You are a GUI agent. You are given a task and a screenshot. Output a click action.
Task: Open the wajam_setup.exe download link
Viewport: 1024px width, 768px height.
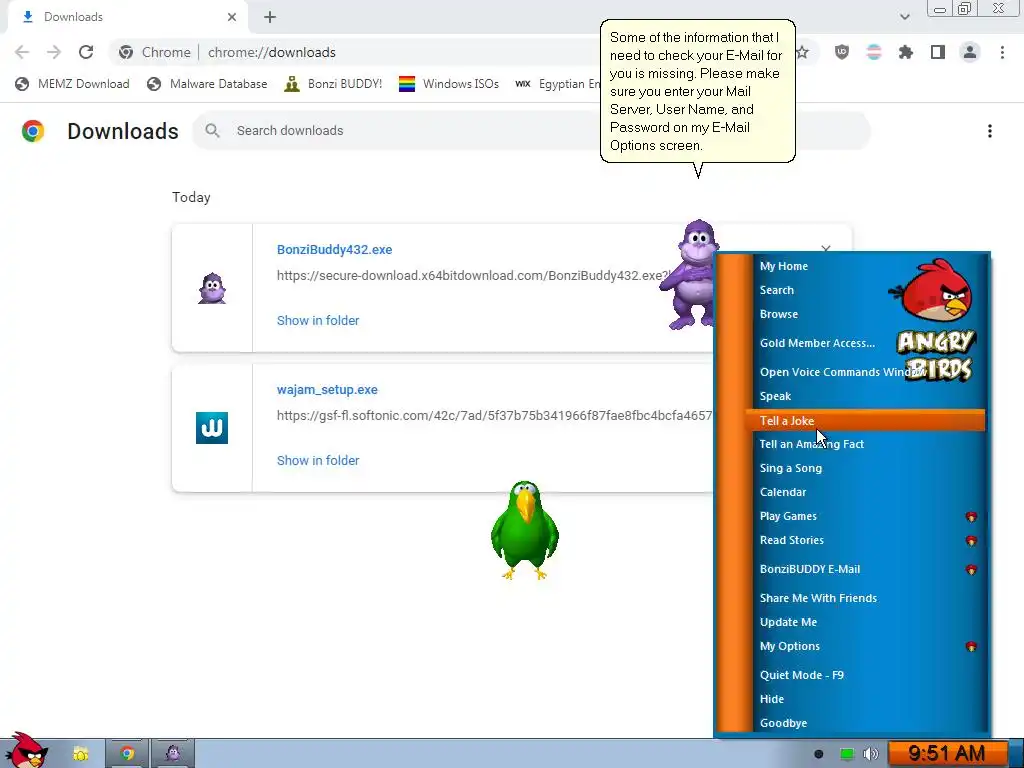pyautogui.click(x=327, y=390)
